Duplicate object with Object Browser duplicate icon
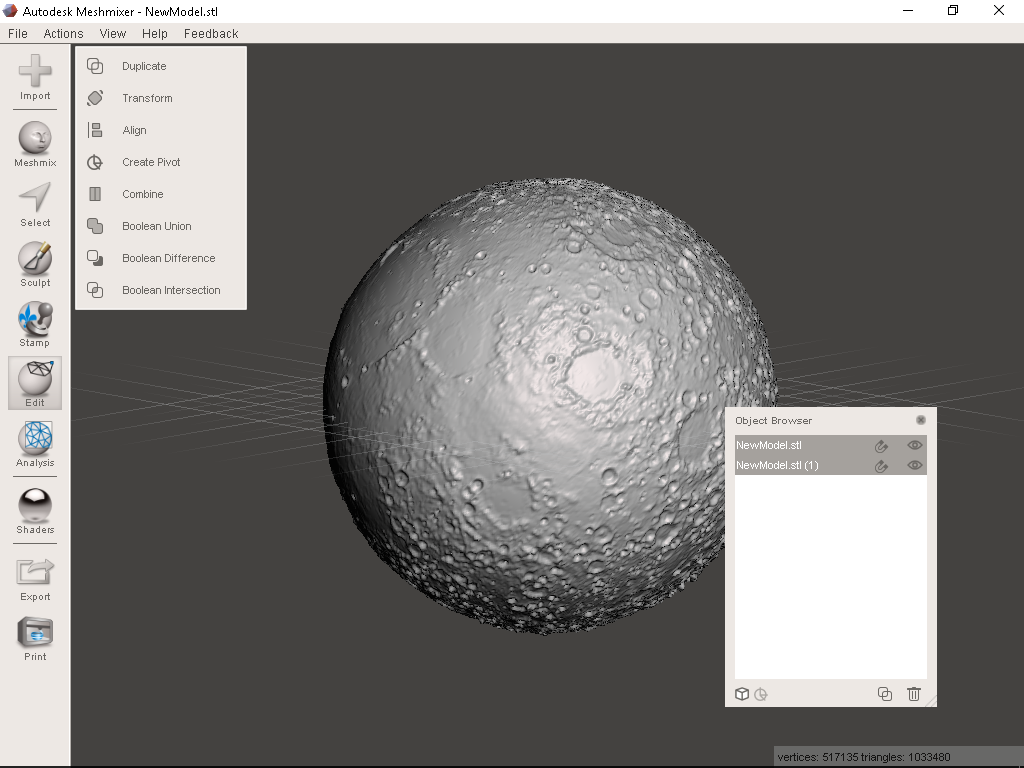Image resolution: width=1024 pixels, height=768 pixels. click(884, 694)
